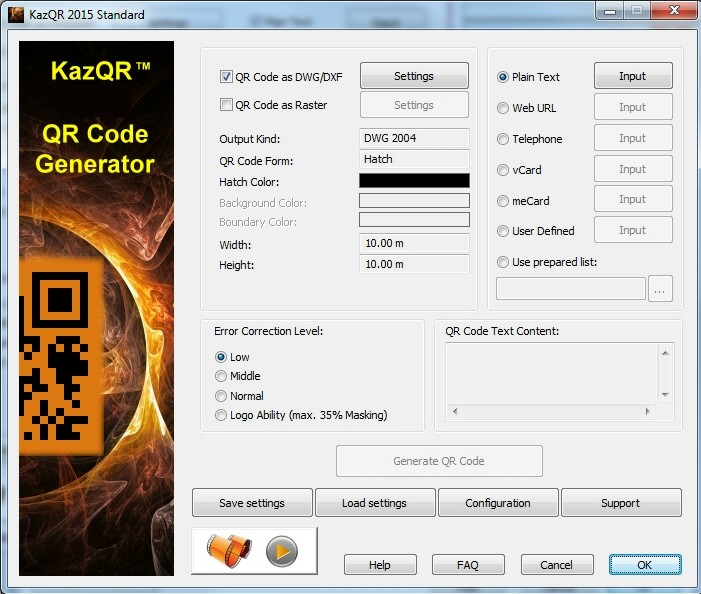Image resolution: width=701 pixels, height=594 pixels.
Task: Click the orange play button icon
Action: pos(282,552)
